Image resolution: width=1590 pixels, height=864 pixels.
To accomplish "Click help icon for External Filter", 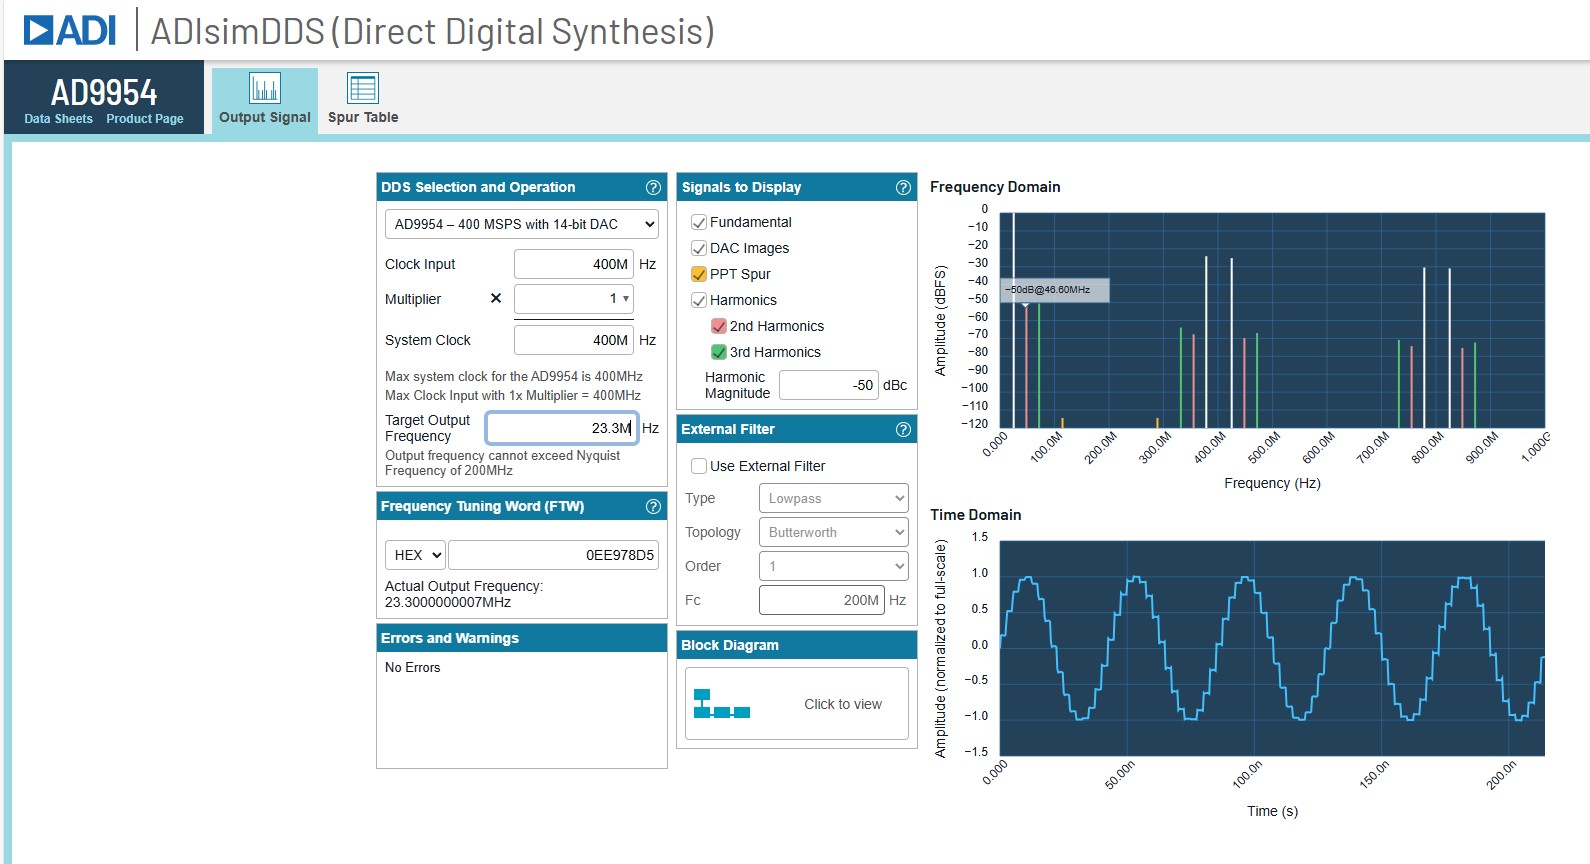I will click(x=903, y=429).
